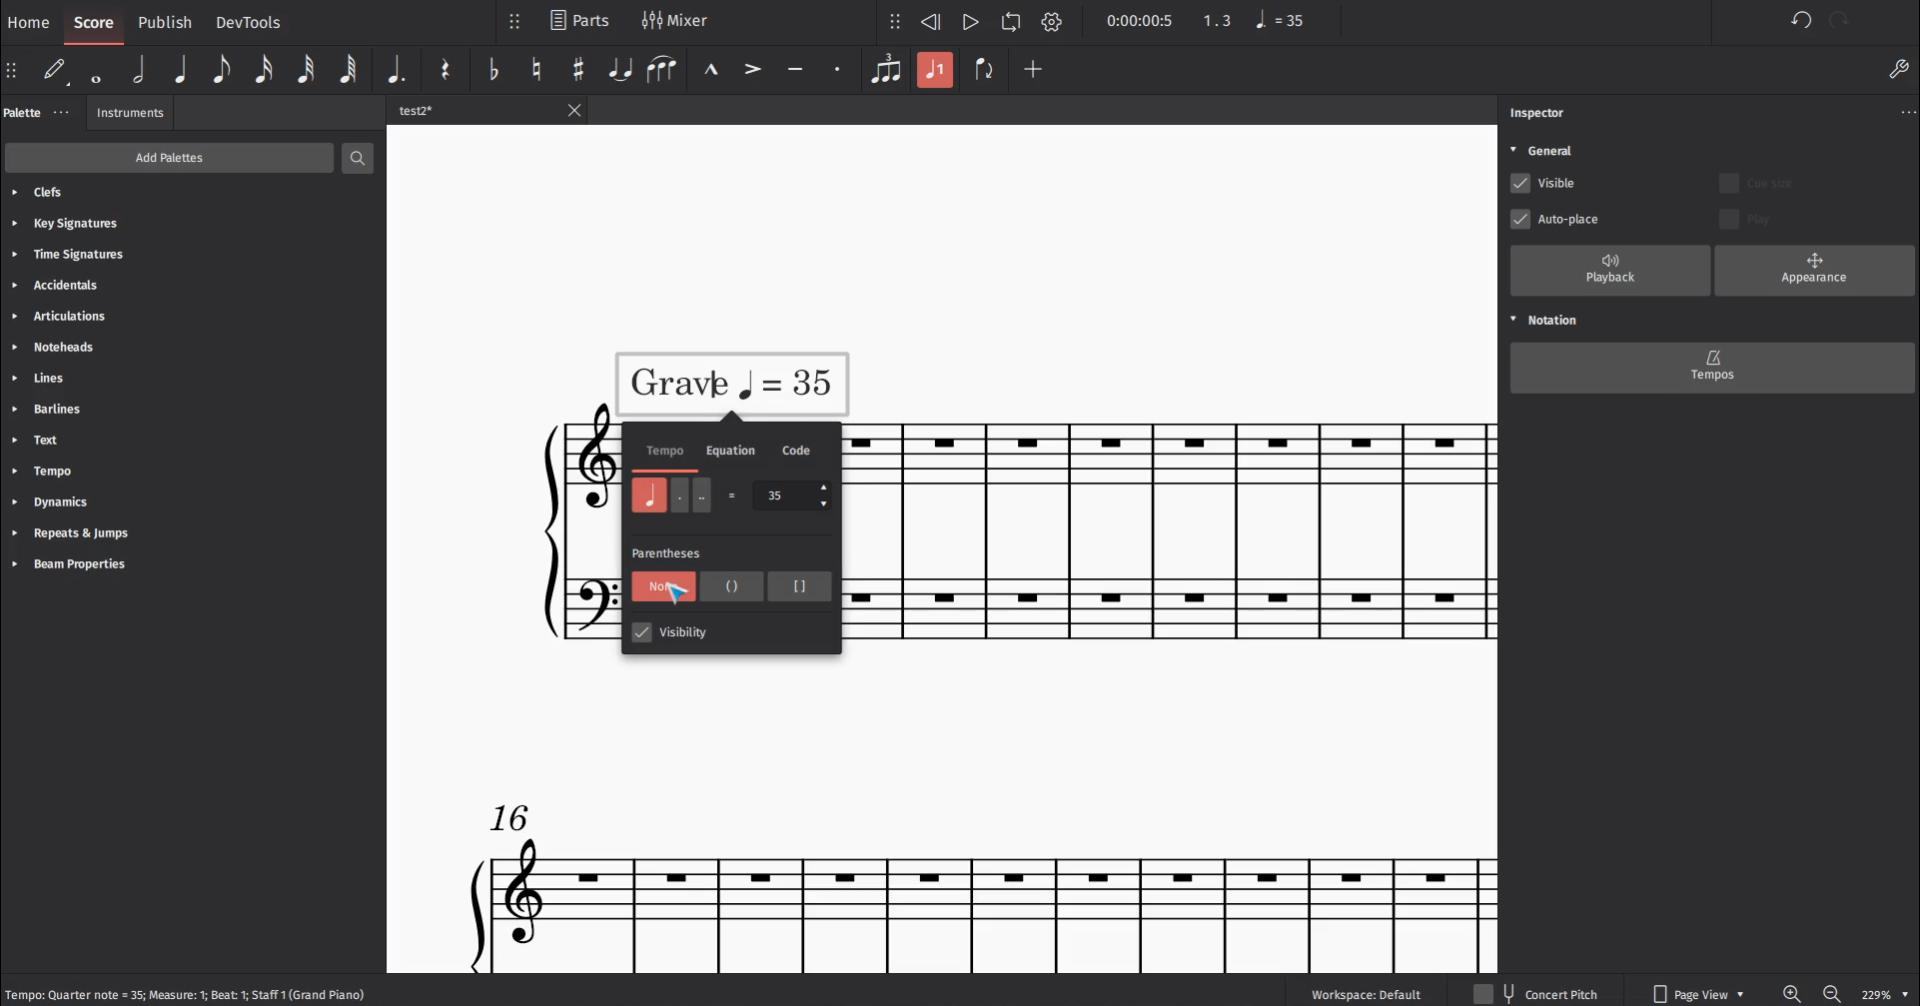1920x1006 pixels.
Task: Click the tuplet icon in the note toolbar
Action: tap(886, 69)
